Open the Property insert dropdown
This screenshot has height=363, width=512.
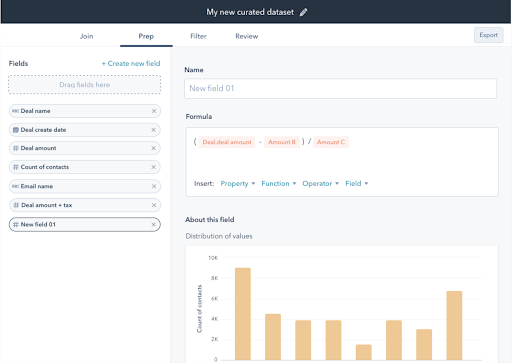coord(238,184)
